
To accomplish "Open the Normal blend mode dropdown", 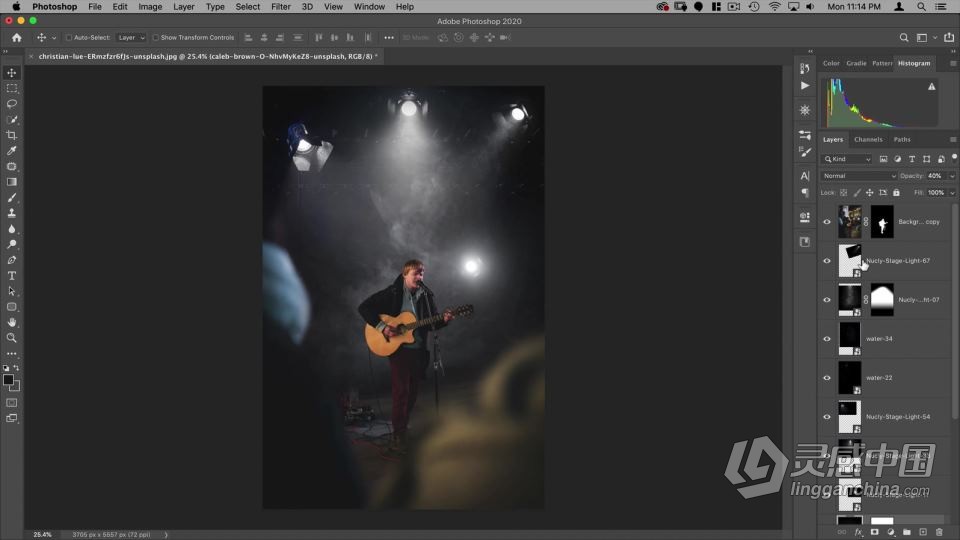I will [x=858, y=176].
